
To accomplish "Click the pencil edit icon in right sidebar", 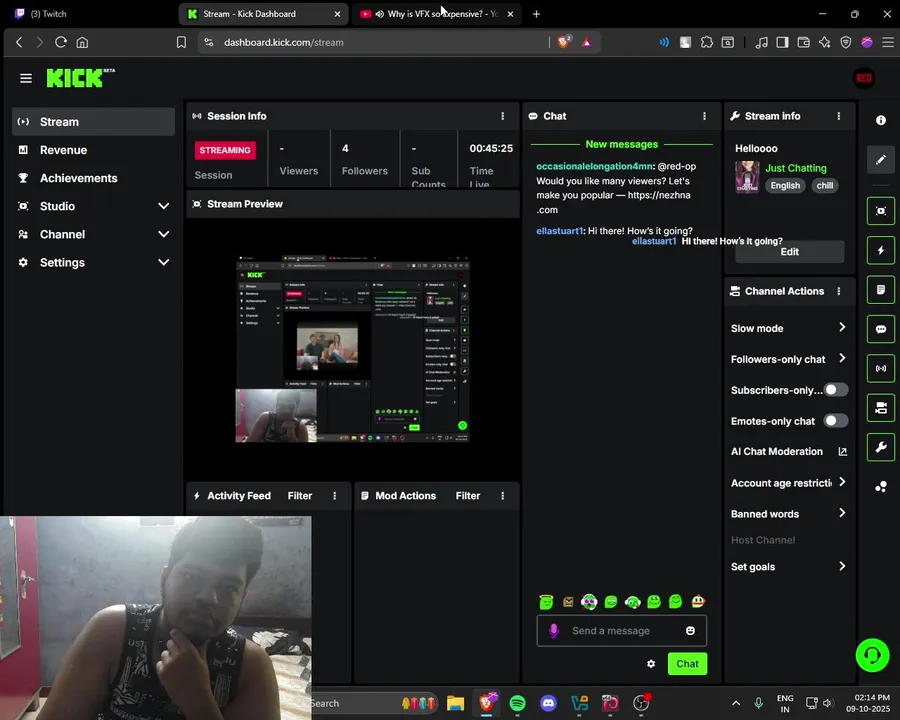I will 880,159.
